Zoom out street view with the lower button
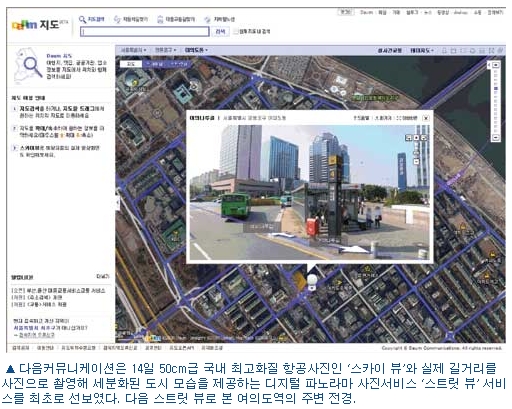The width and height of the screenshot is (512, 409). point(417,162)
